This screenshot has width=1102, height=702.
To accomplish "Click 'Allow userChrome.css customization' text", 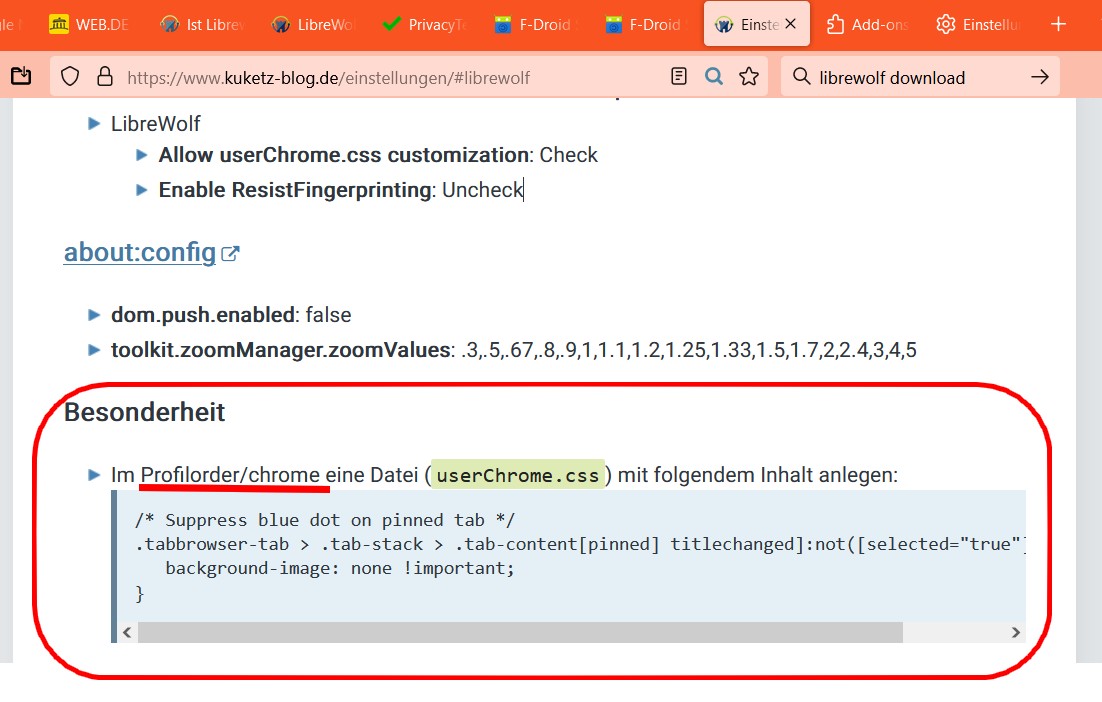I will point(344,155).
